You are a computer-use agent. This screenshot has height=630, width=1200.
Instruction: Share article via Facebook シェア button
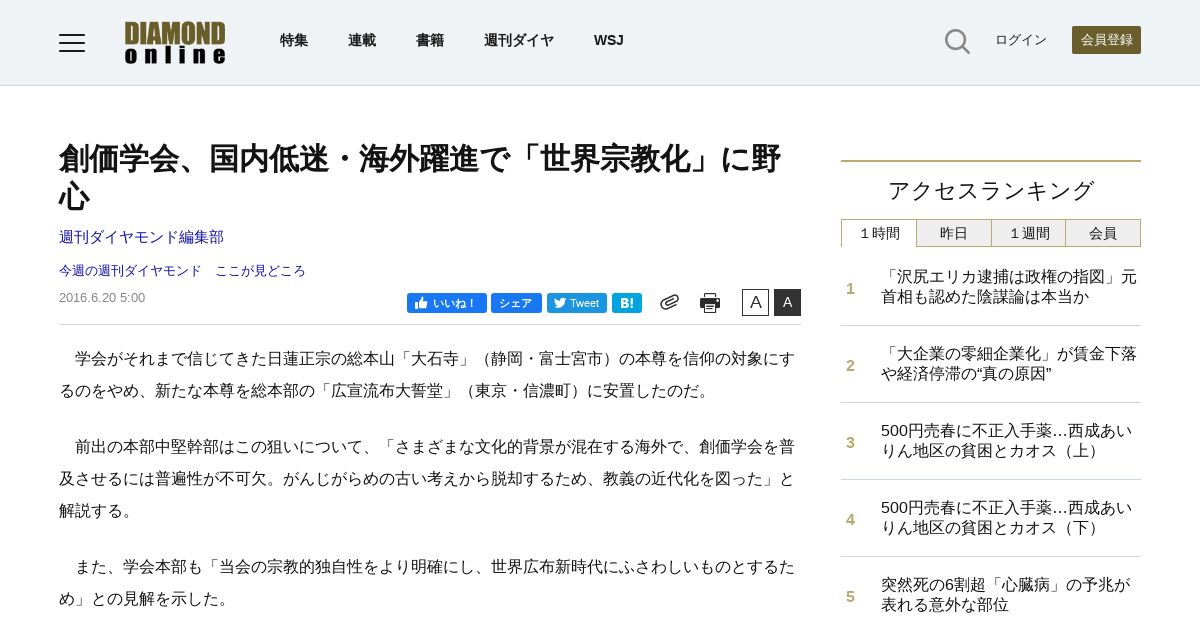pos(516,303)
